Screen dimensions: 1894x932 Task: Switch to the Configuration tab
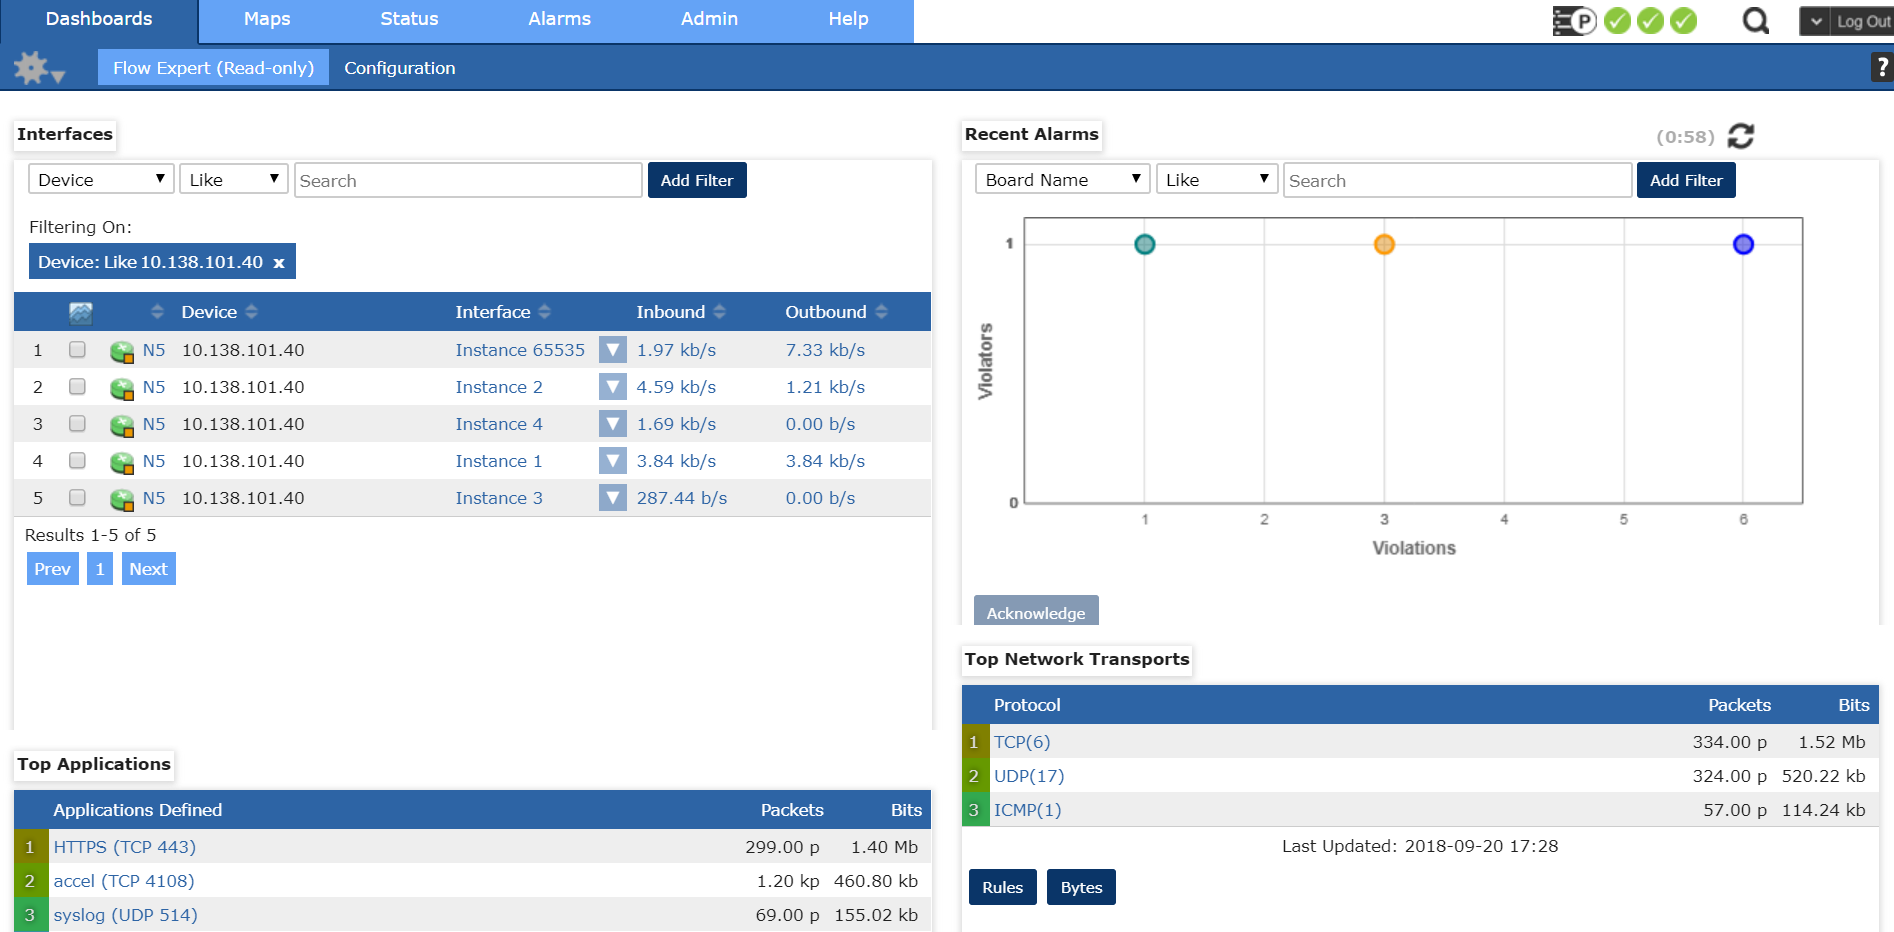pos(399,68)
